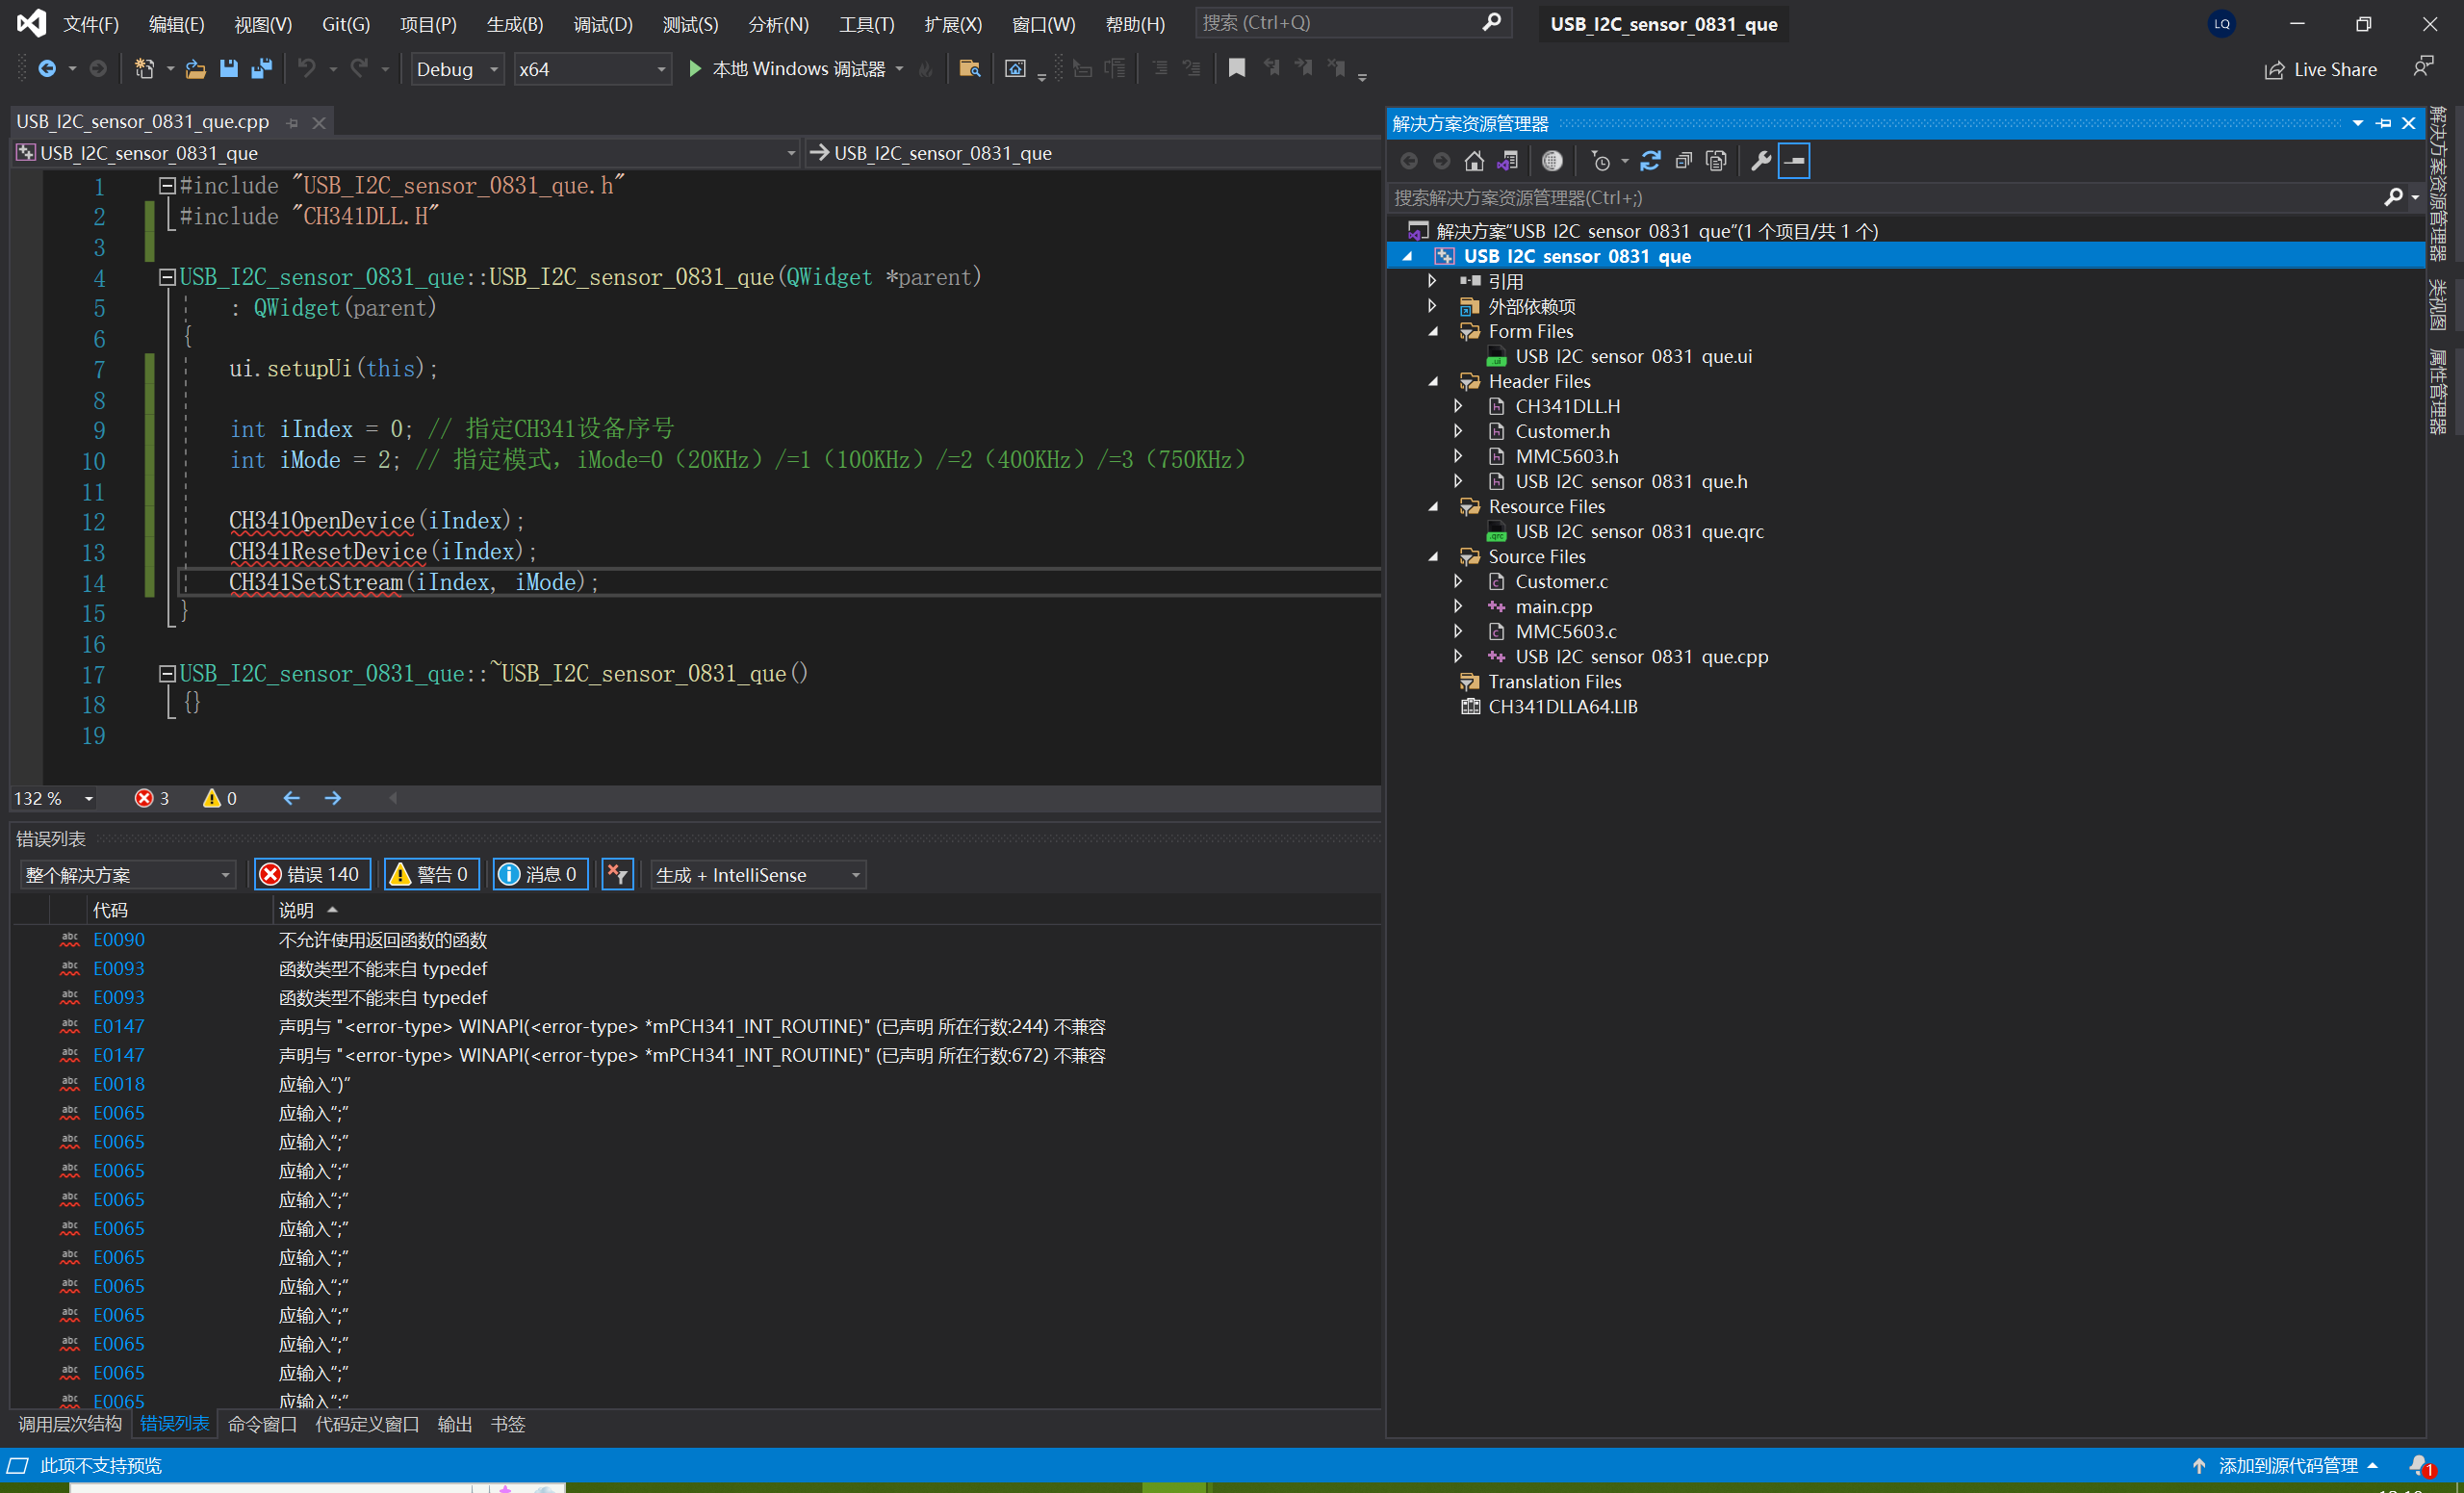Click user account LQ avatar

(x=2221, y=24)
